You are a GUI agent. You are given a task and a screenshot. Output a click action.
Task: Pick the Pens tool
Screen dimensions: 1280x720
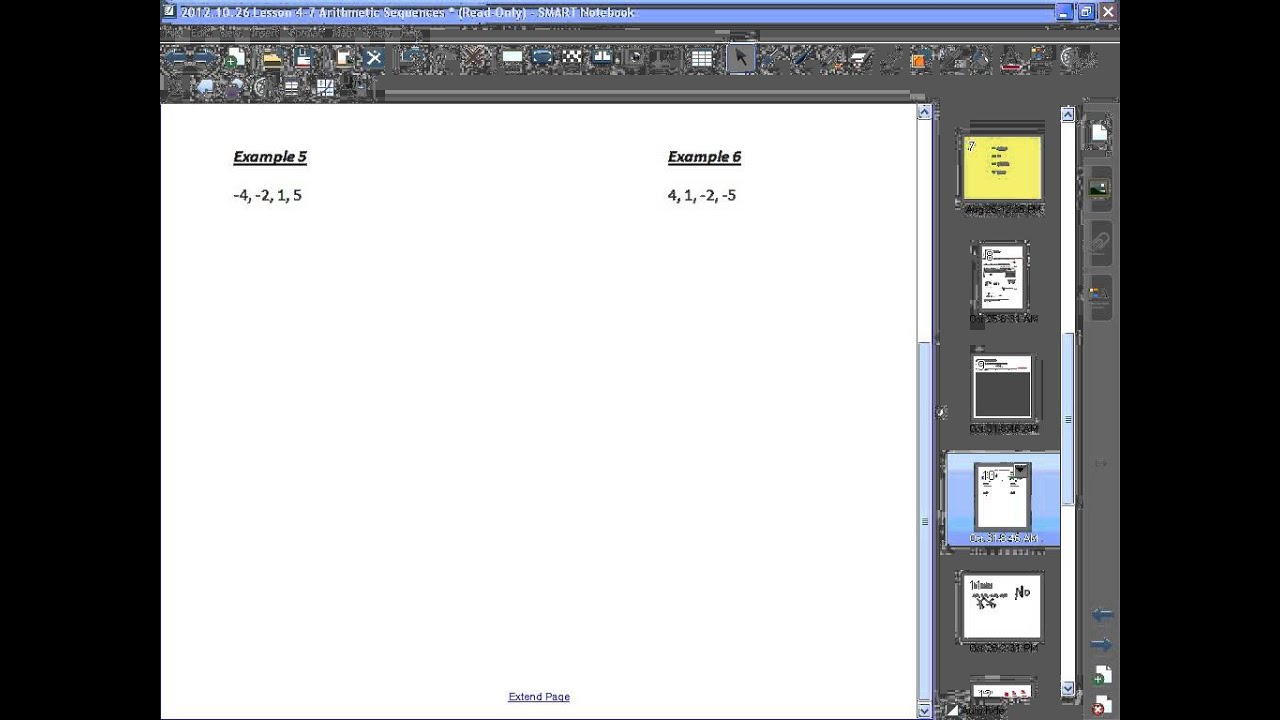771,58
